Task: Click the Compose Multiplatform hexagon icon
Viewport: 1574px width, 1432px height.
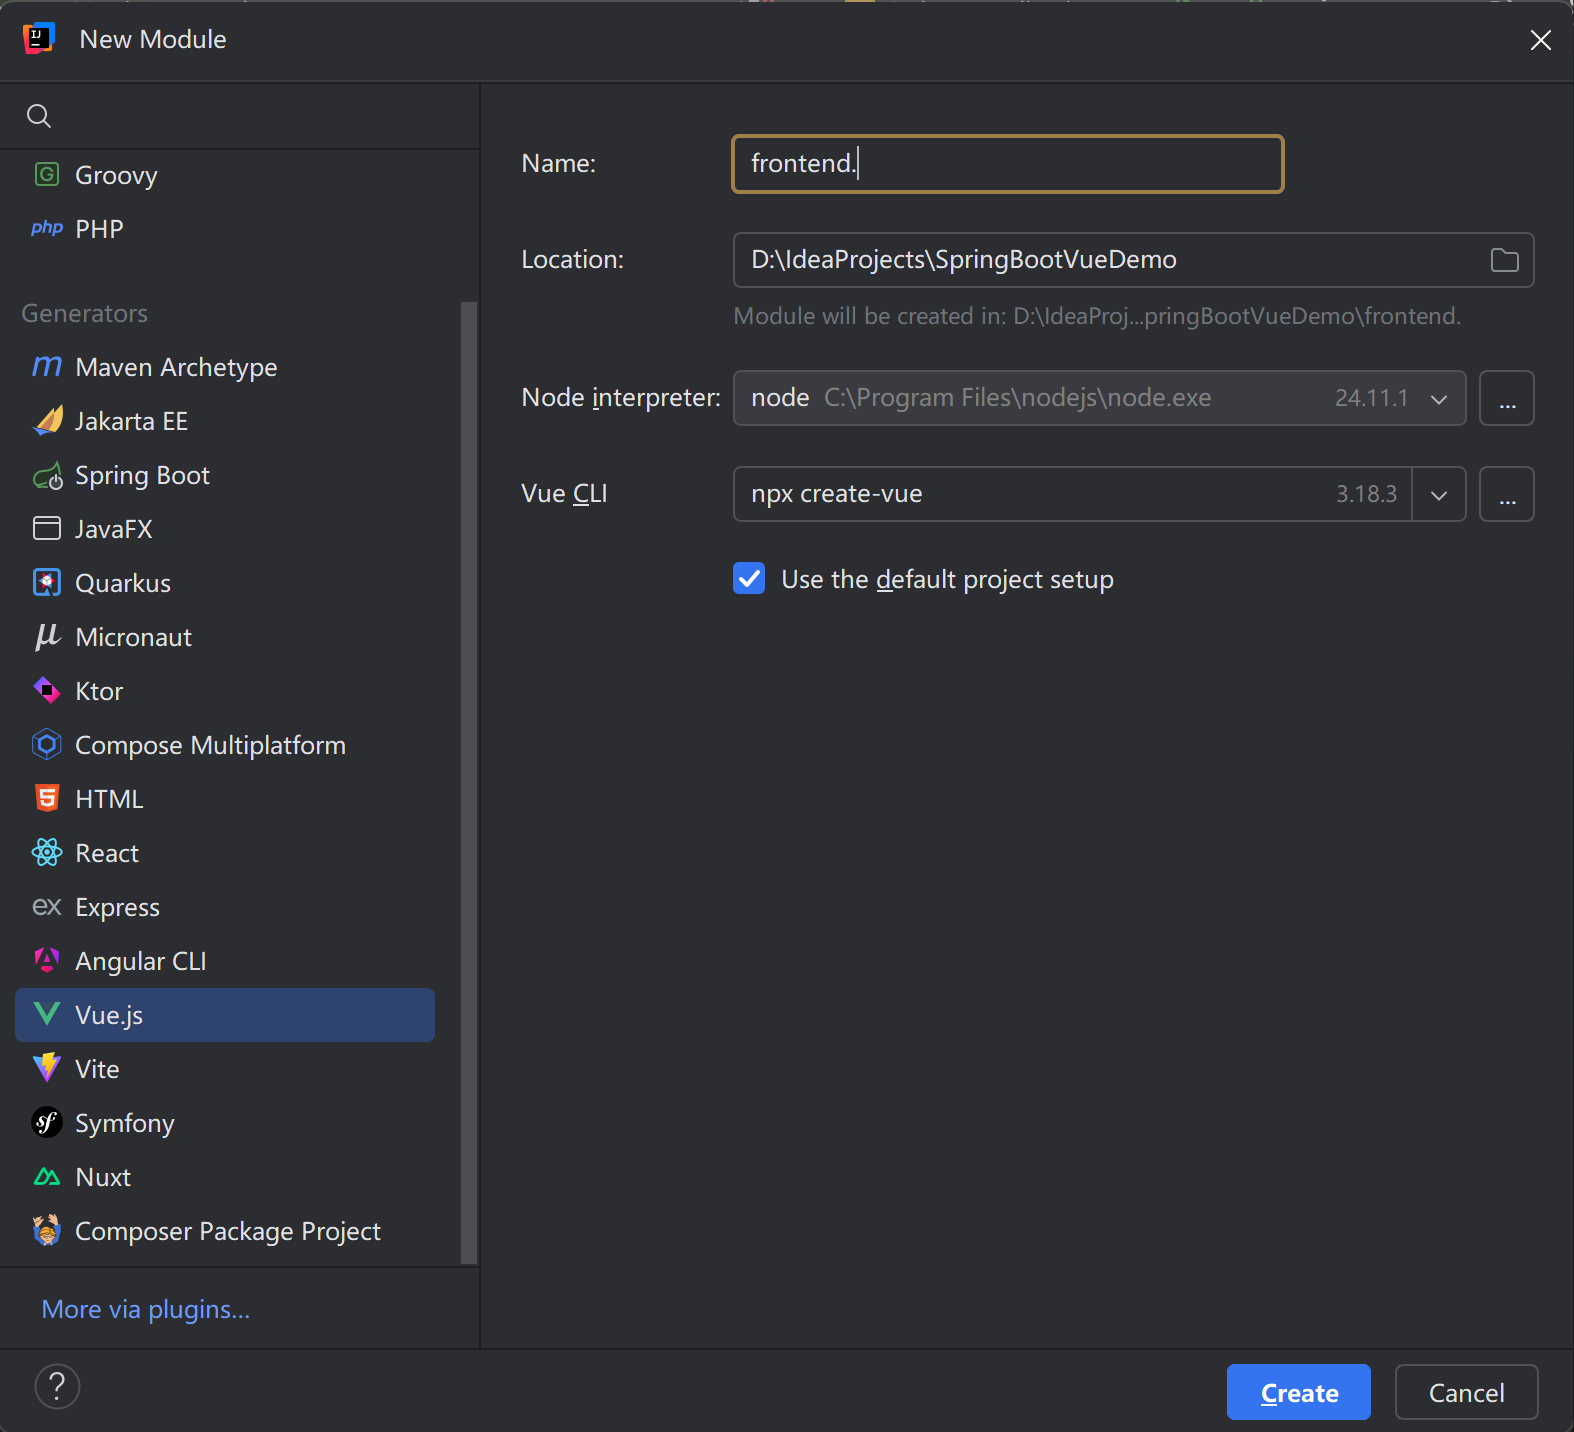Action: pyautogui.click(x=47, y=745)
